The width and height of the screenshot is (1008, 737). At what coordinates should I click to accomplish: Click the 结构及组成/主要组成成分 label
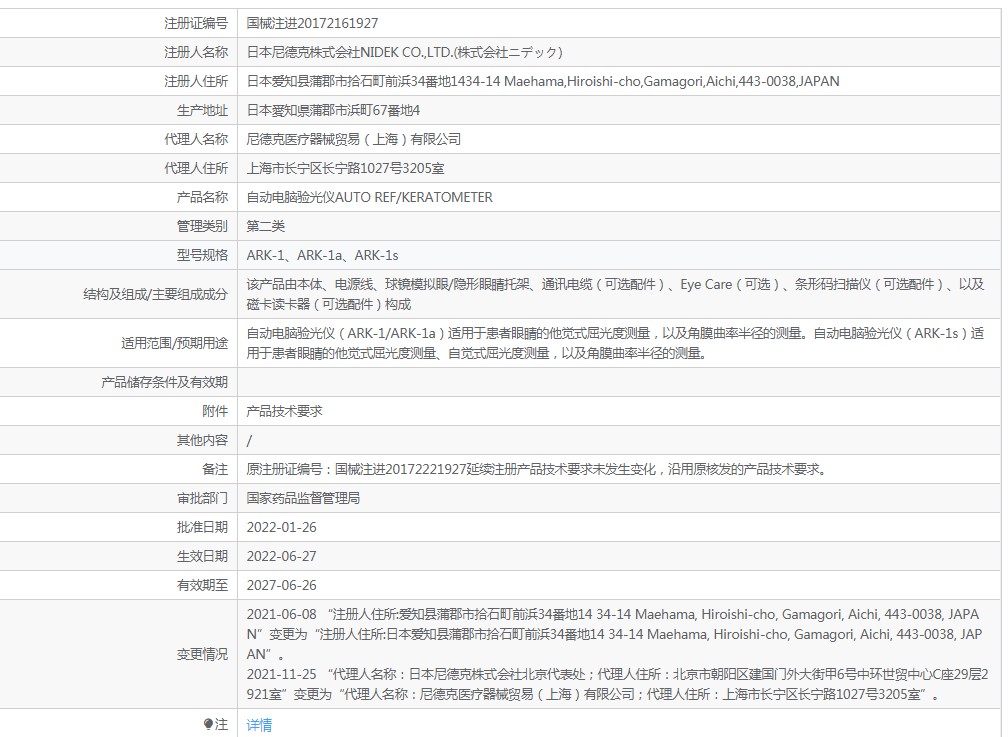(x=156, y=294)
